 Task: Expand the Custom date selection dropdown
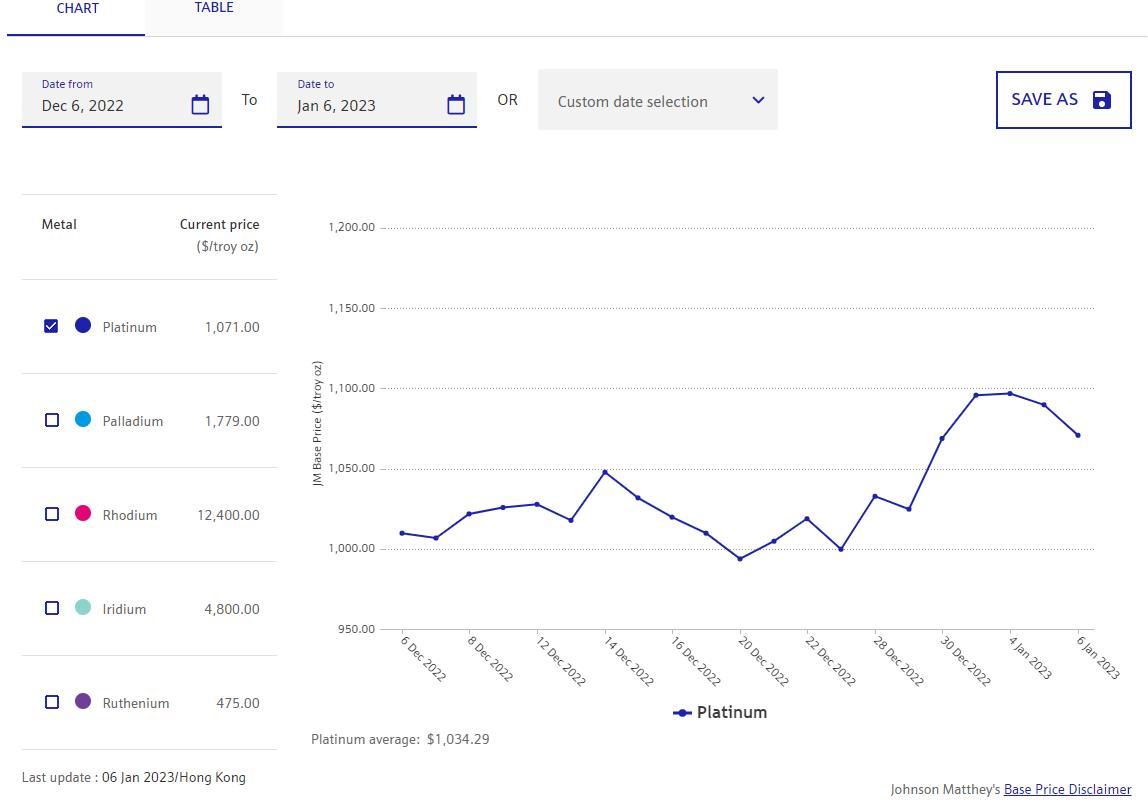pyautogui.click(x=657, y=100)
